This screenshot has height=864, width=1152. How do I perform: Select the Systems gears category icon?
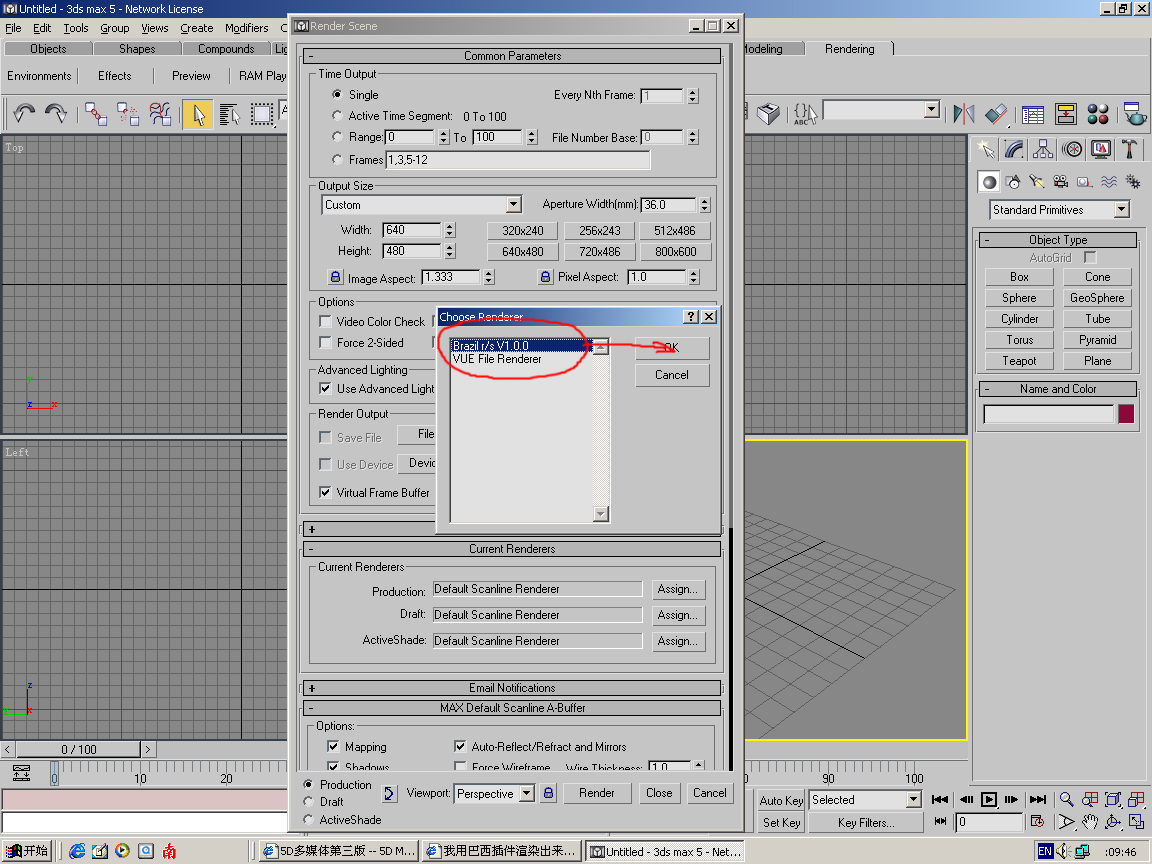1133,181
